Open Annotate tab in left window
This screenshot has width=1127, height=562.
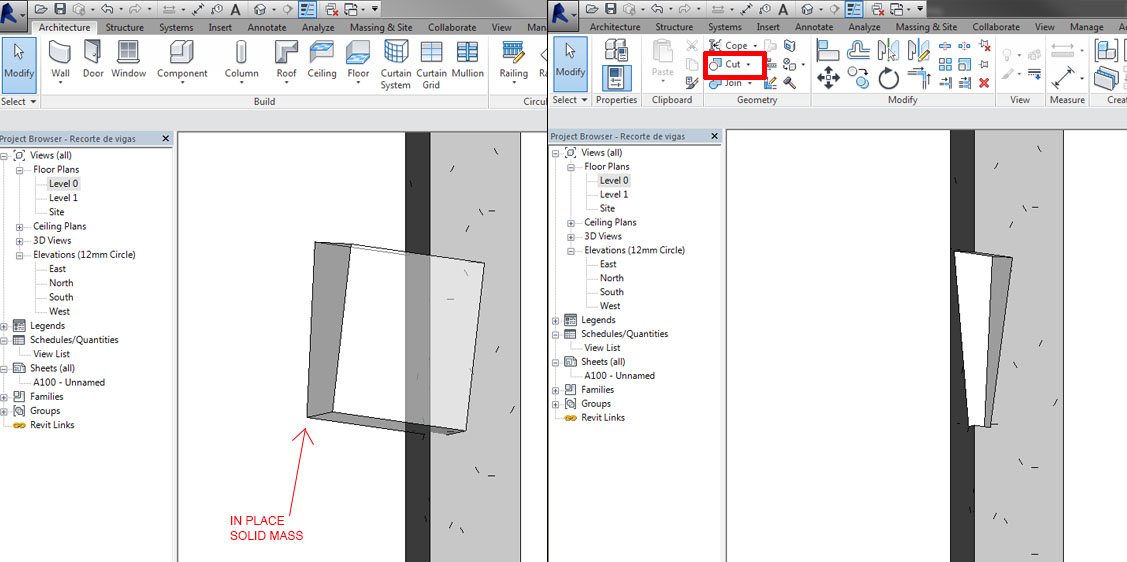266,27
